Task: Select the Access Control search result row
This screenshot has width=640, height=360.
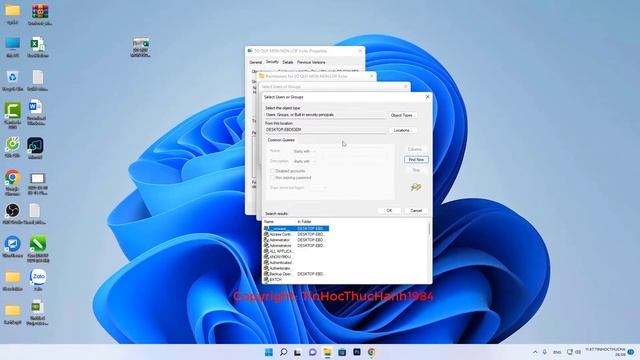Action: (296, 235)
